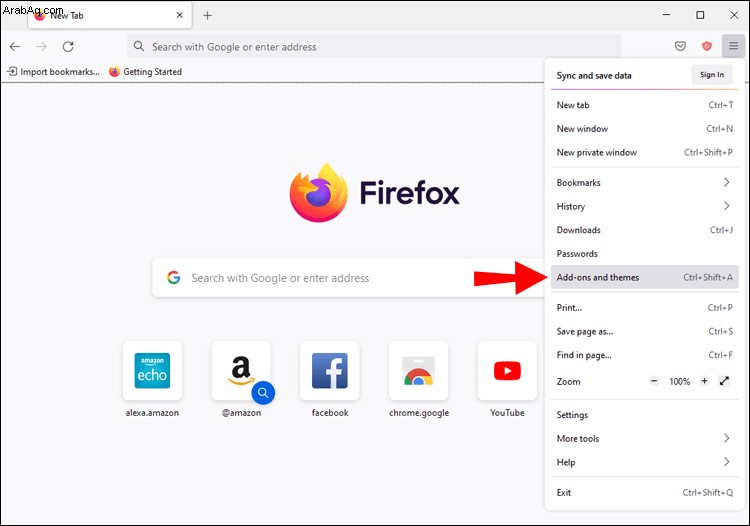Close the hamburger application menu button

click(x=733, y=46)
